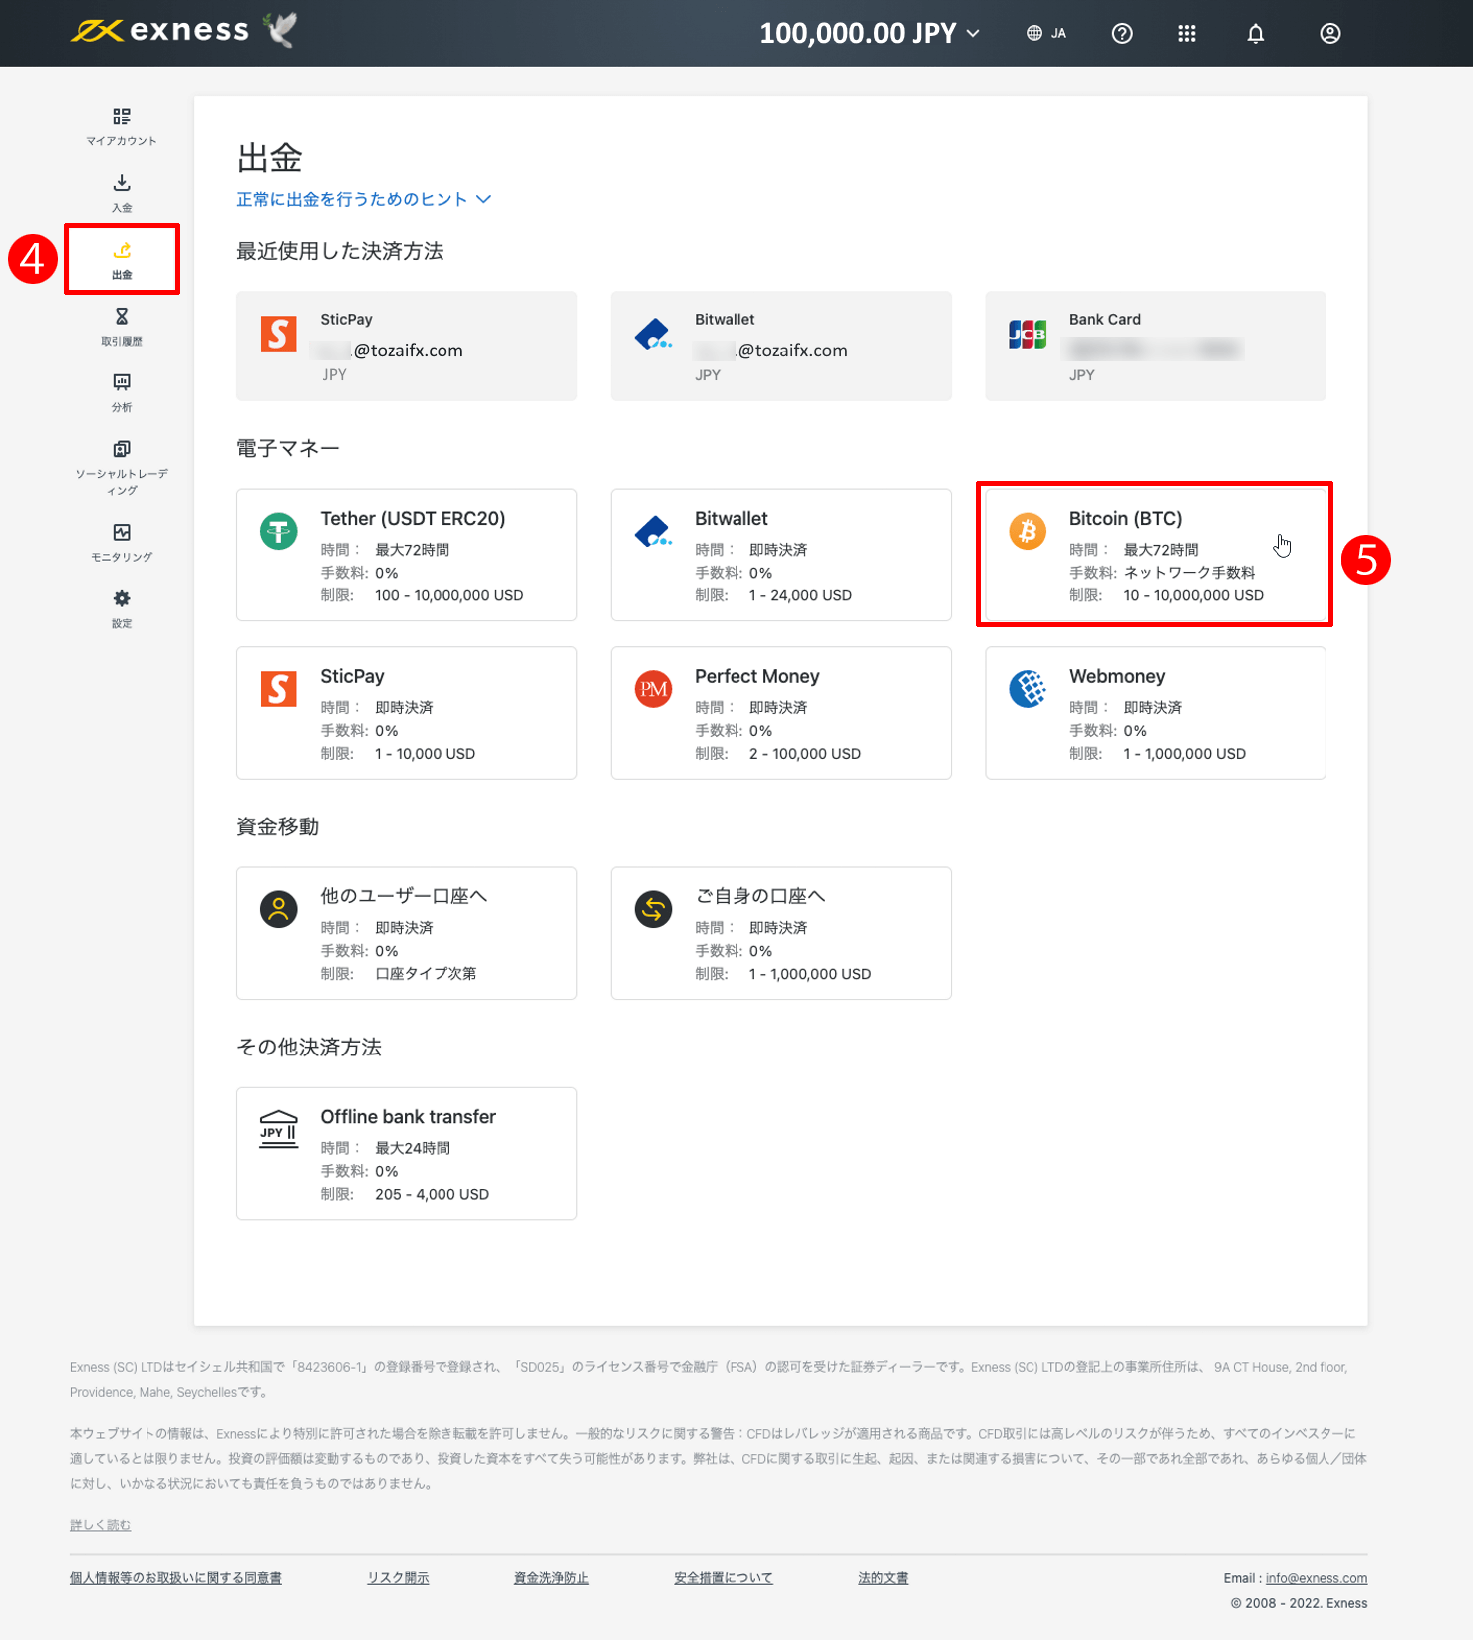The height and width of the screenshot is (1640, 1473).
Task: Open 安全措置について footer link
Action: click(x=723, y=1578)
